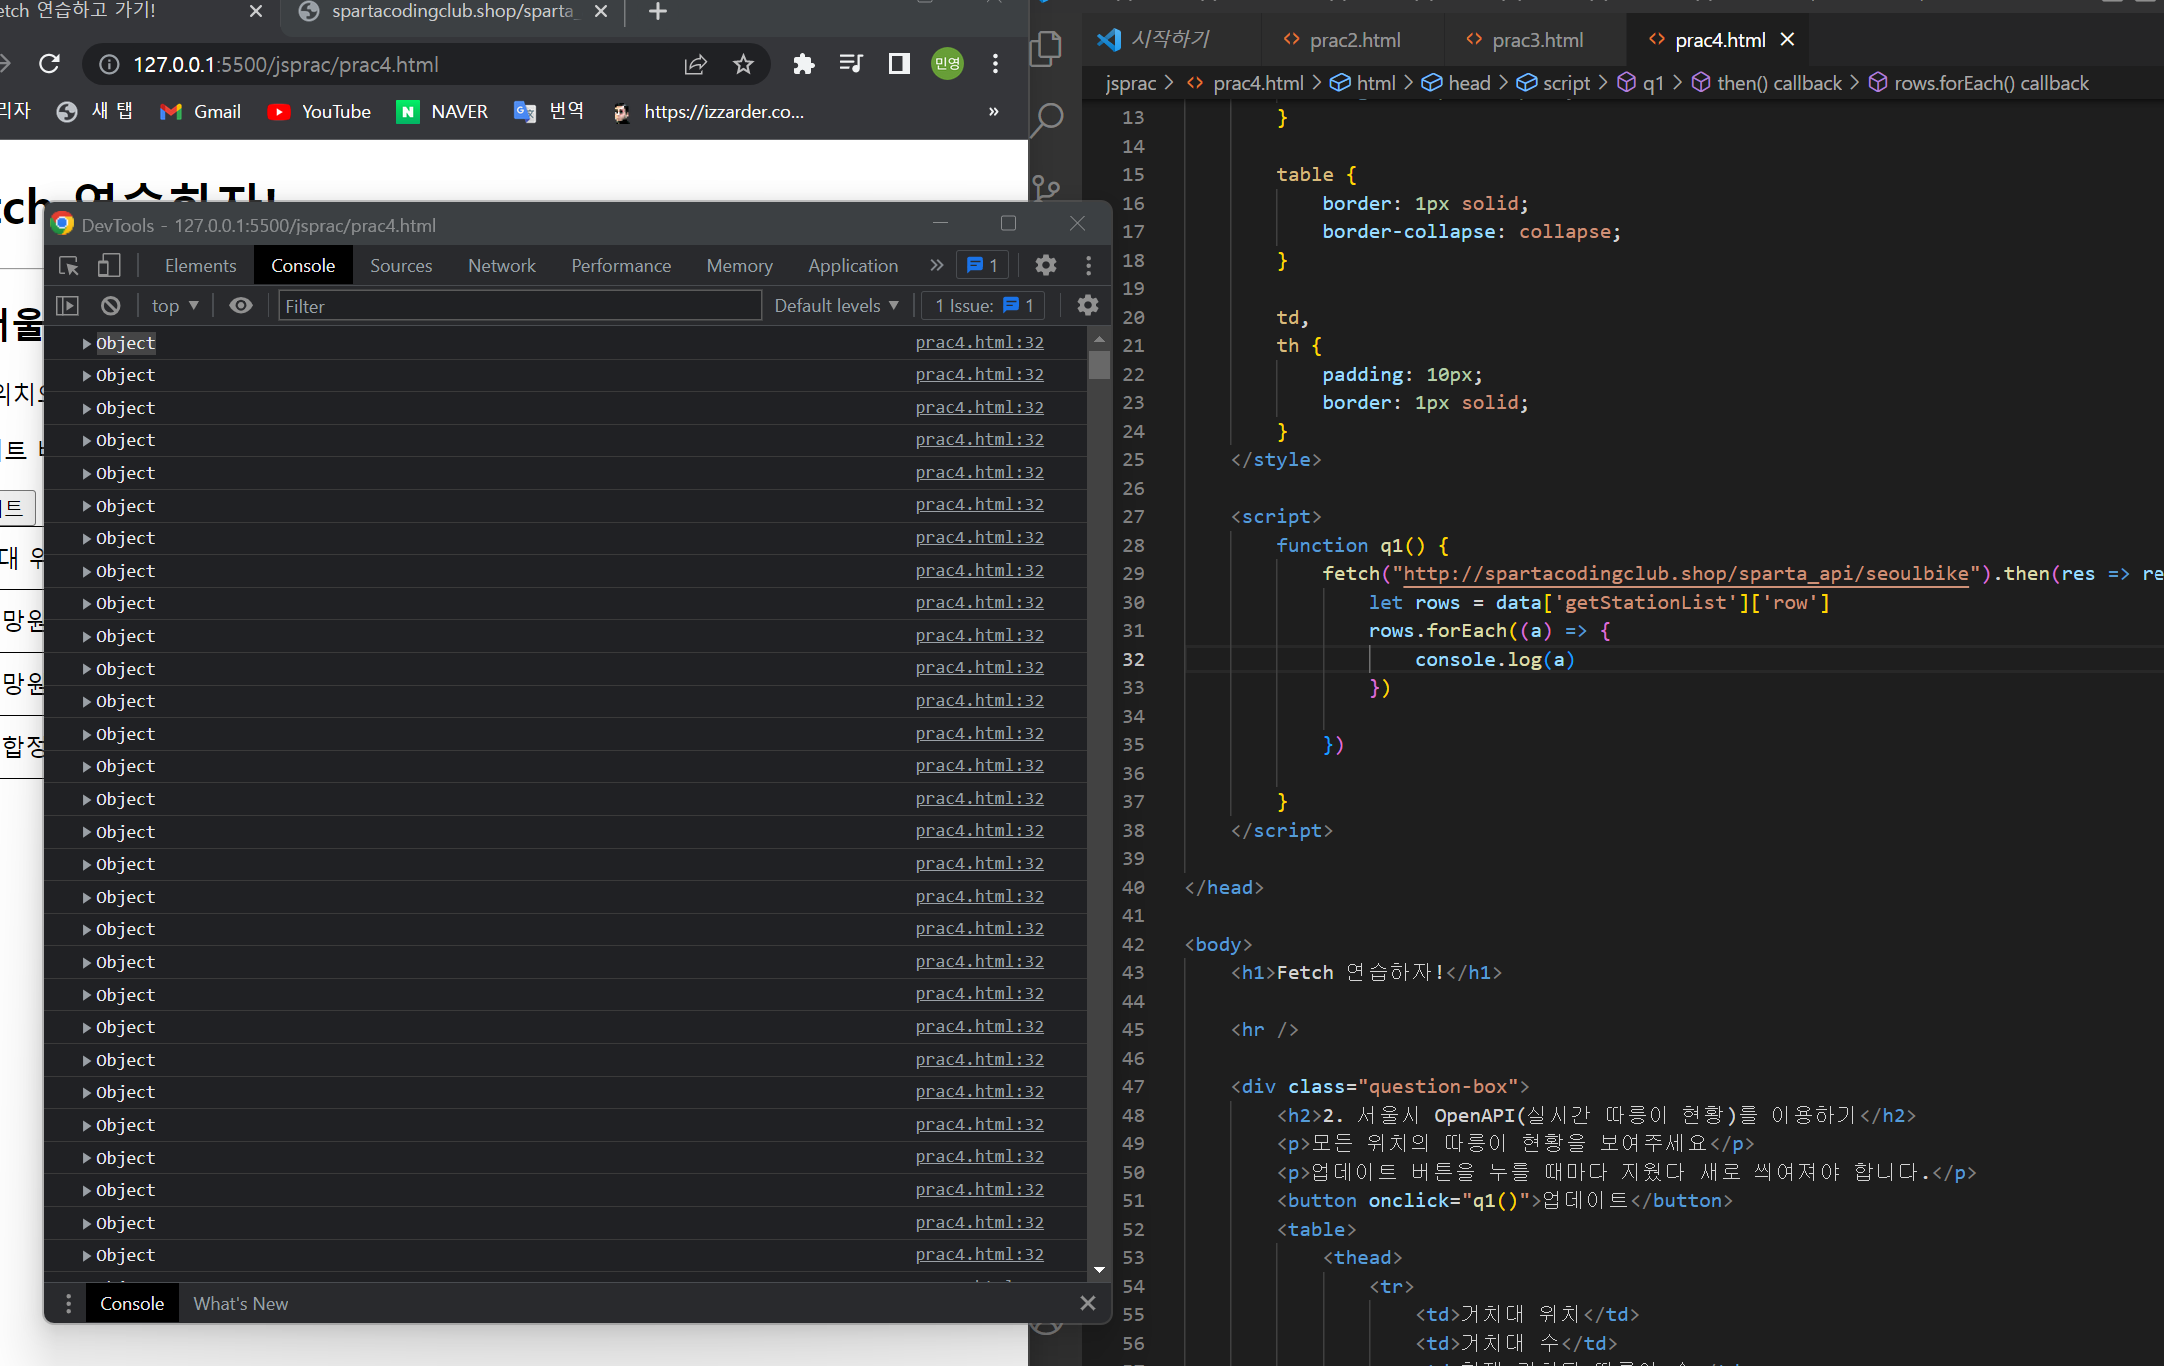The image size is (2164, 1366).
Task: Focus the console Filter field
Action: pyautogui.click(x=520, y=306)
